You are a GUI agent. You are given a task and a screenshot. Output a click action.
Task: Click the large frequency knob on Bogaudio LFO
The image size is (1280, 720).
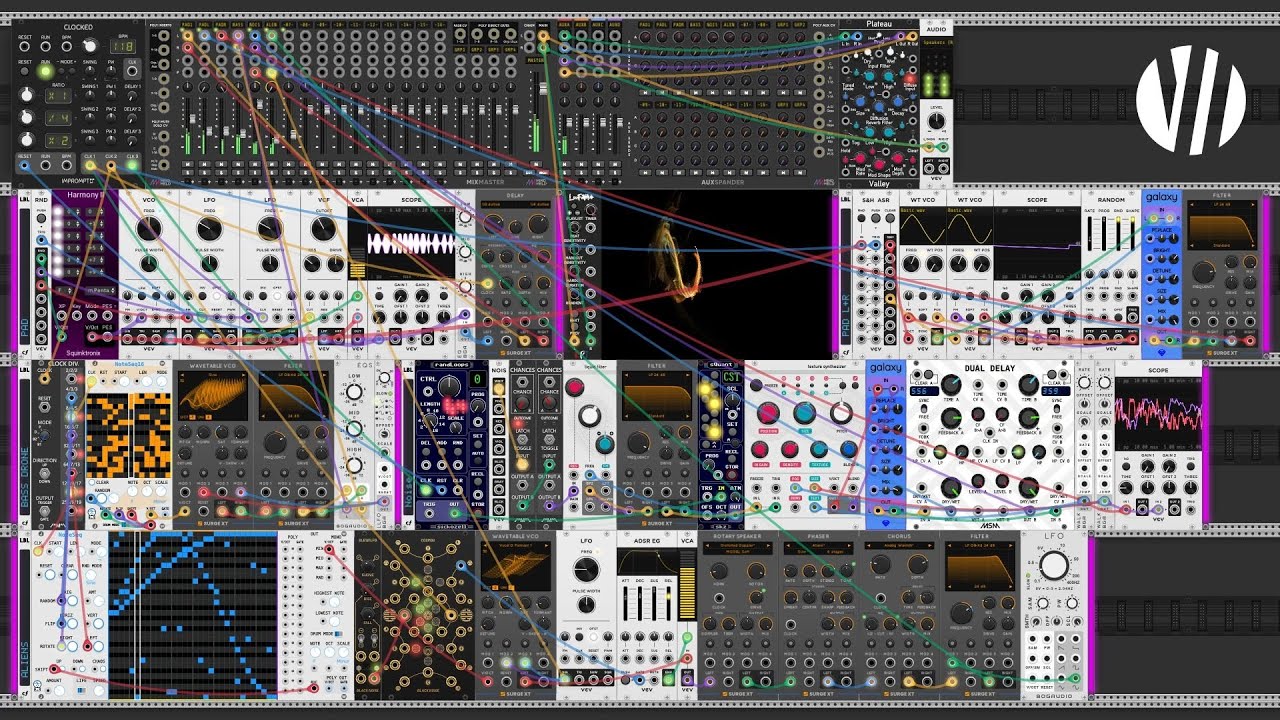pos(1052,567)
